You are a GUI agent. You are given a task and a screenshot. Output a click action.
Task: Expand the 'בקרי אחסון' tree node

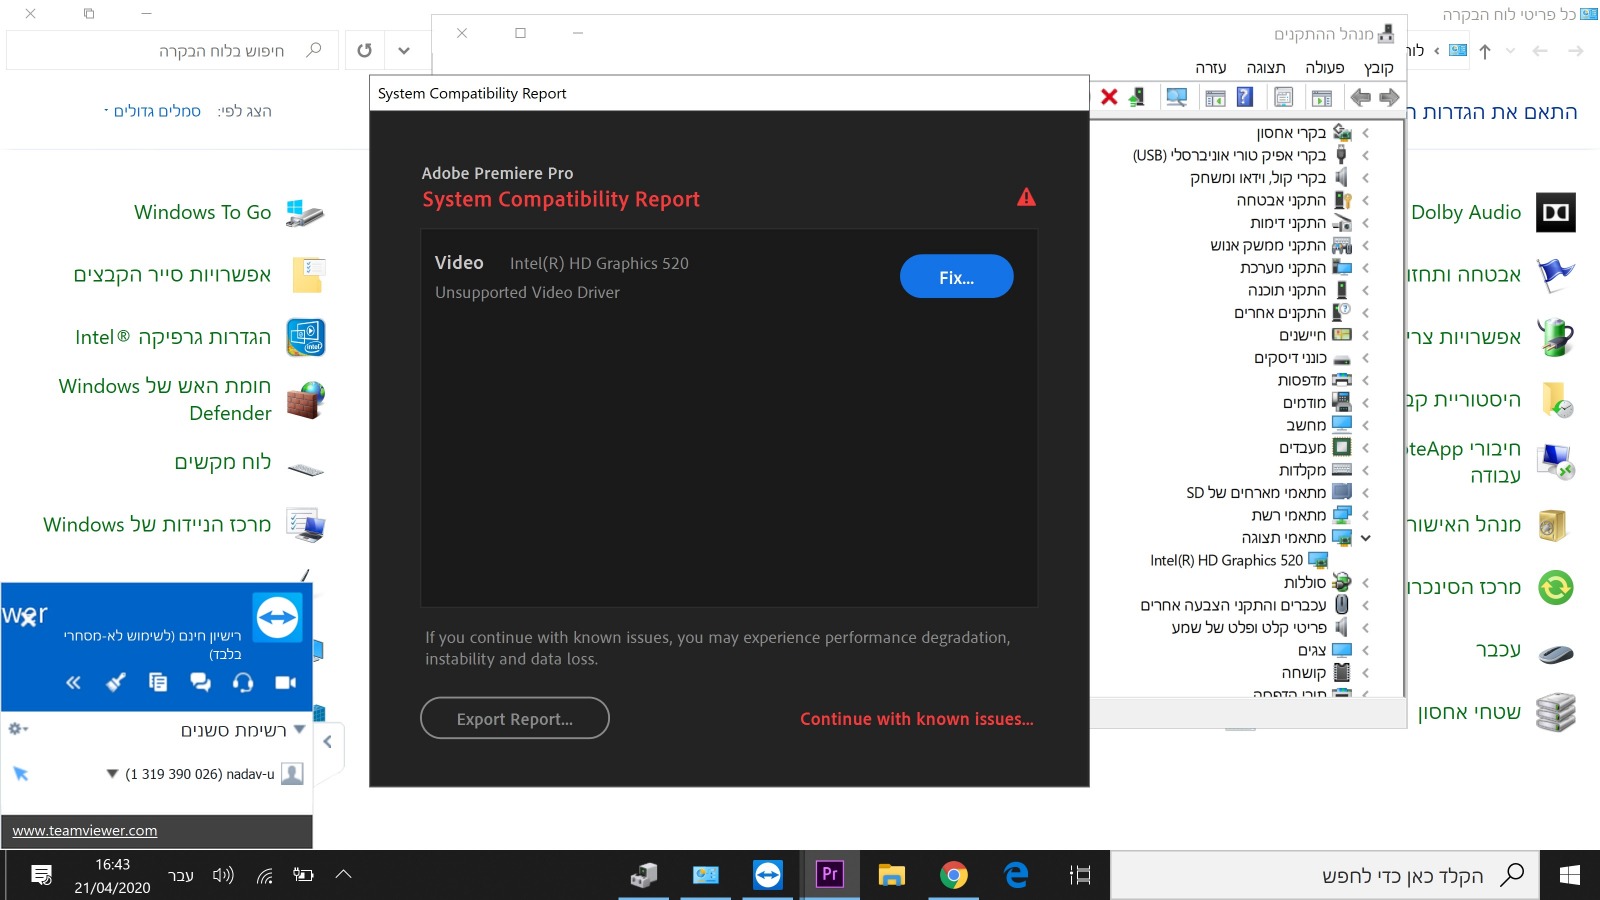pyautogui.click(x=1366, y=133)
